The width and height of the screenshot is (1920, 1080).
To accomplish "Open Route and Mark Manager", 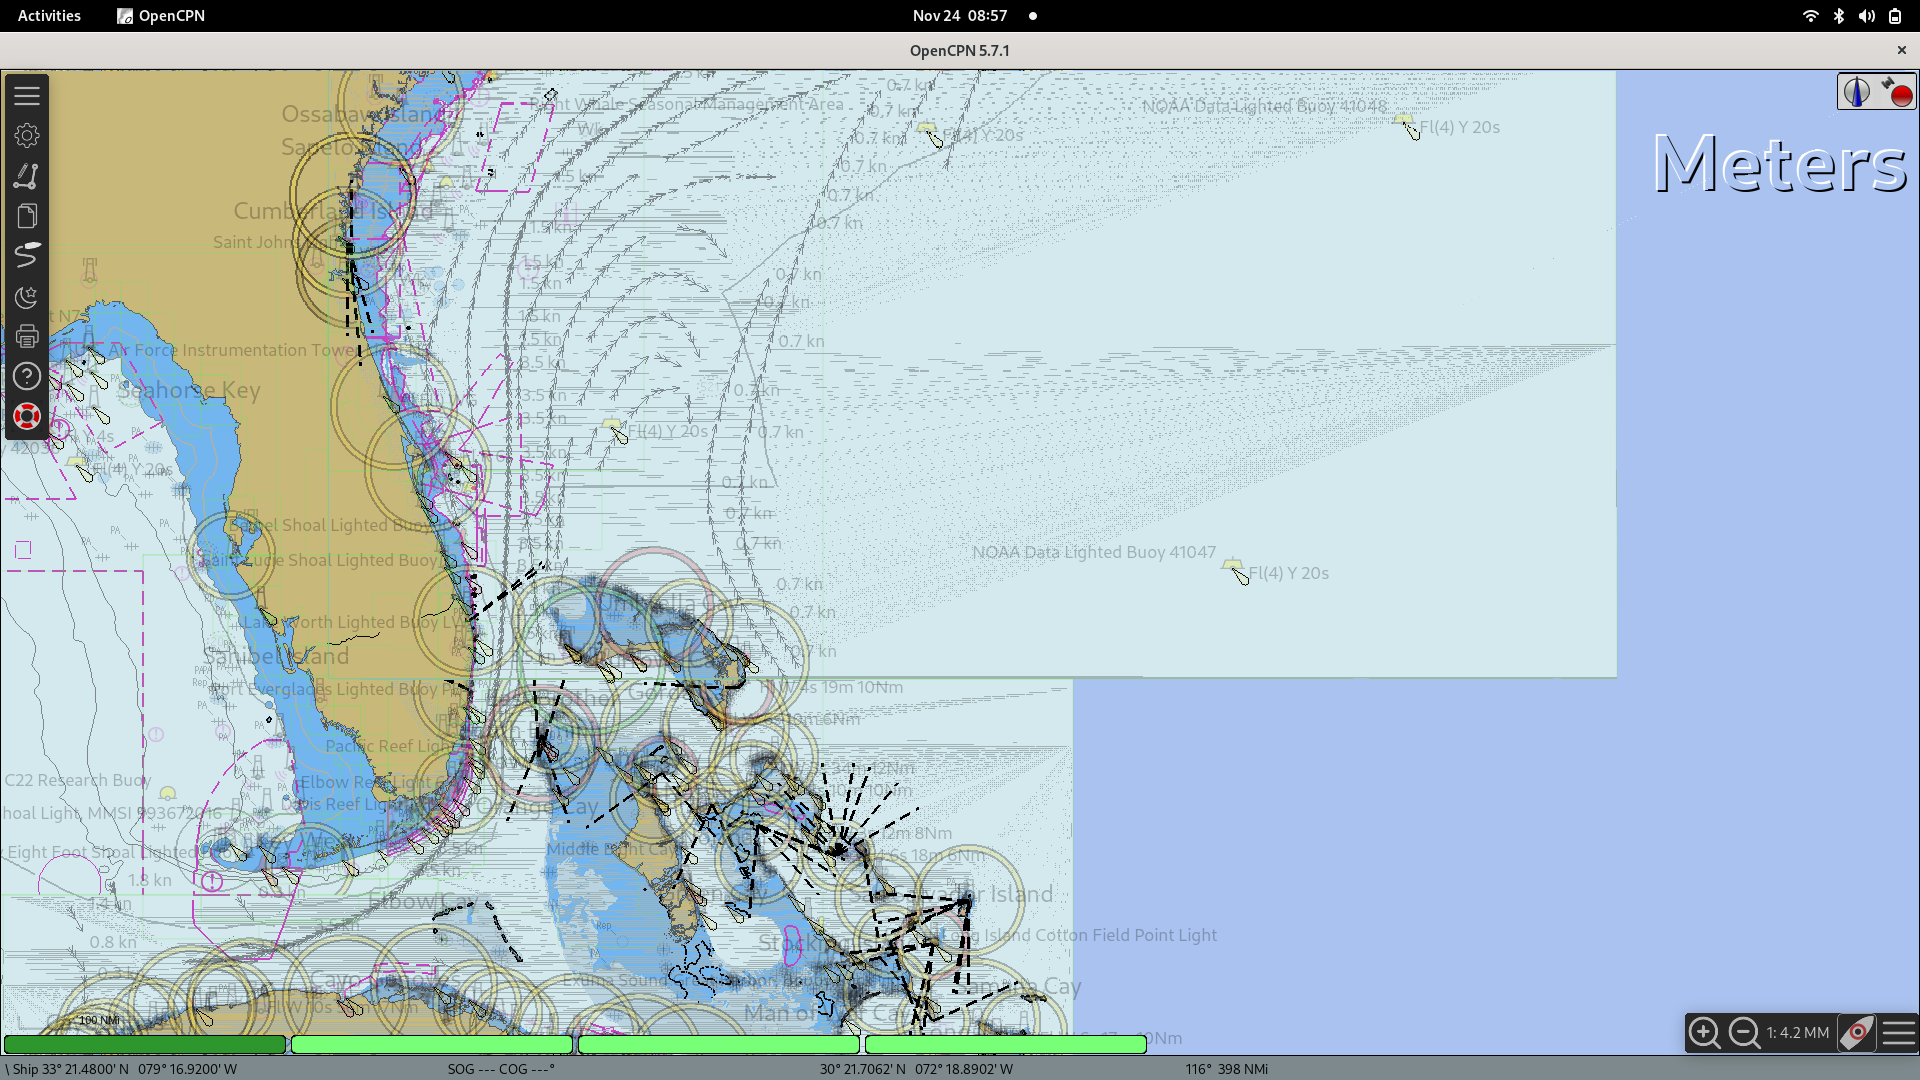I will point(27,216).
